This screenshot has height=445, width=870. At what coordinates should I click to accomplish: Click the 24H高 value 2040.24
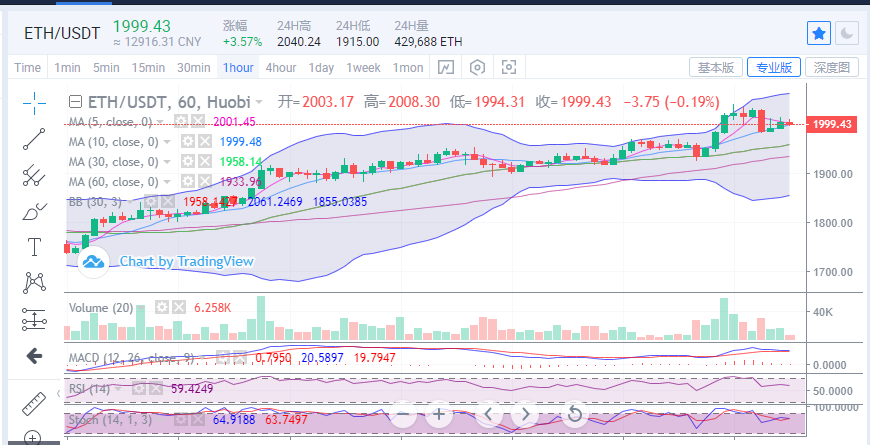click(x=299, y=42)
